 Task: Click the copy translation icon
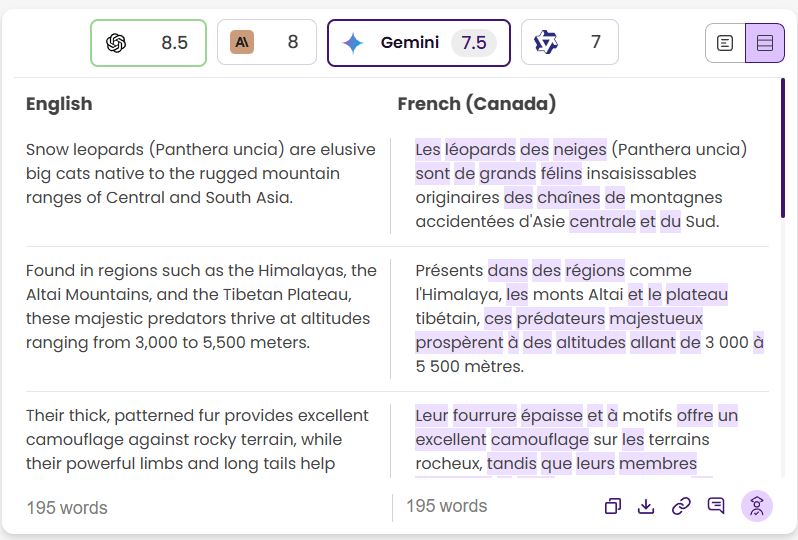(x=613, y=506)
